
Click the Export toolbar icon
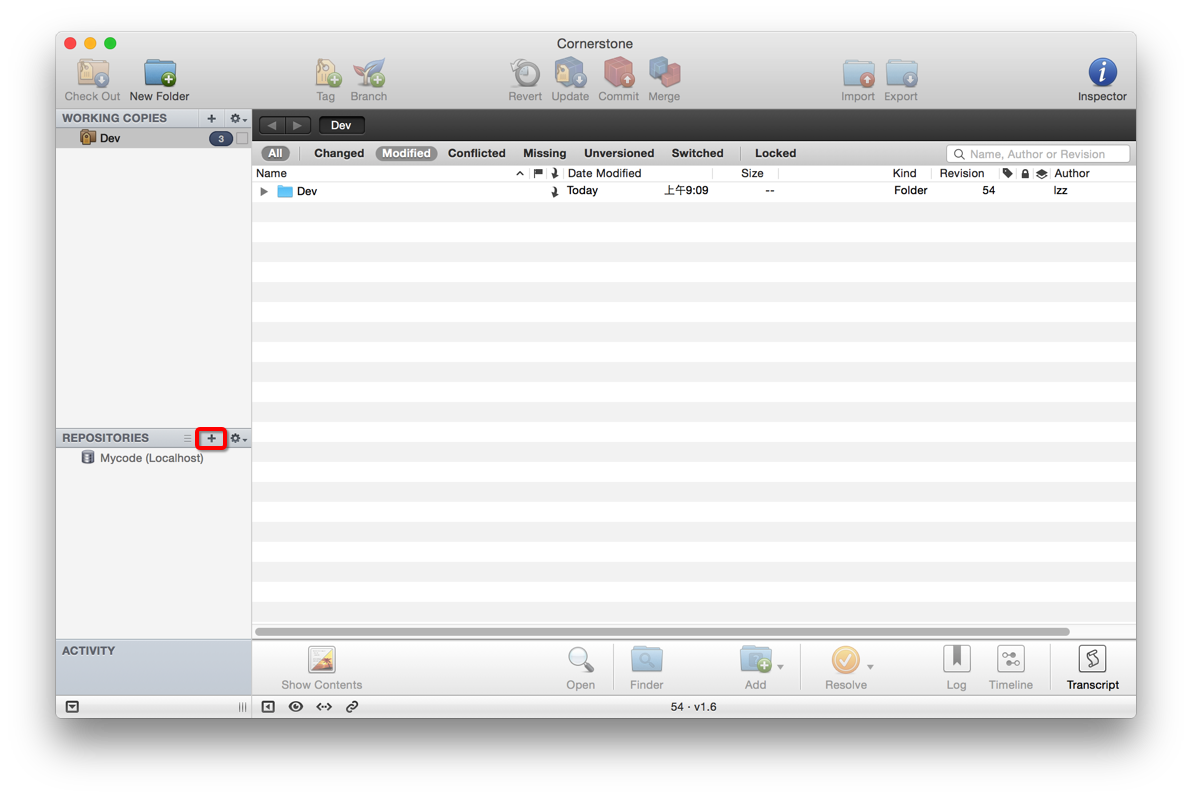(901, 74)
